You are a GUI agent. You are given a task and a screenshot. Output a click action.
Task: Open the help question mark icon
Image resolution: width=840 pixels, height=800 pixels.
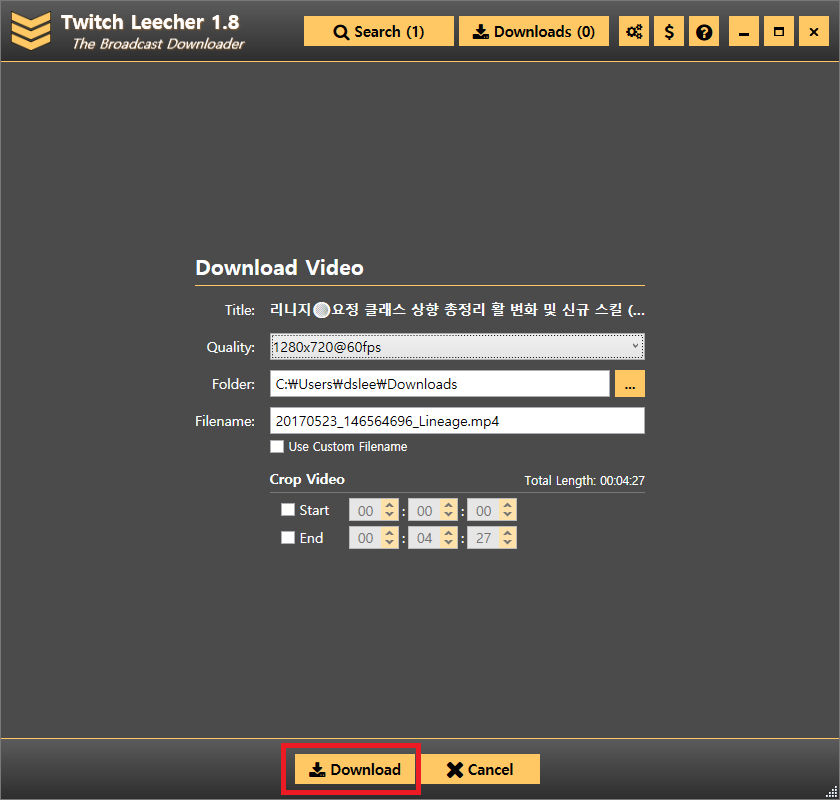pos(704,32)
